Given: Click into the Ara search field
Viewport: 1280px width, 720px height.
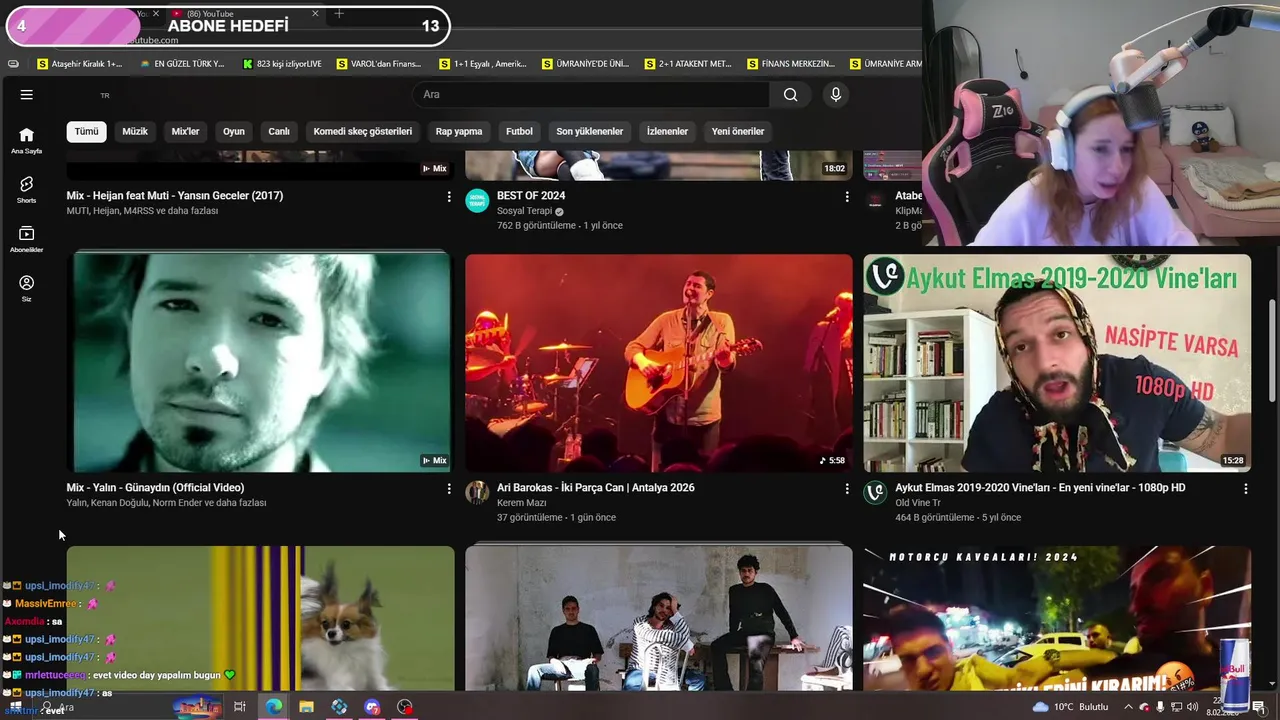Looking at the screenshot, I should tap(590, 95).
